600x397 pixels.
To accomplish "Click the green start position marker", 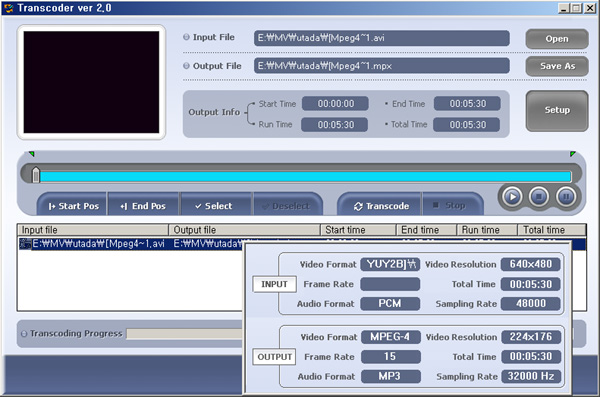I will pos(32,154).
